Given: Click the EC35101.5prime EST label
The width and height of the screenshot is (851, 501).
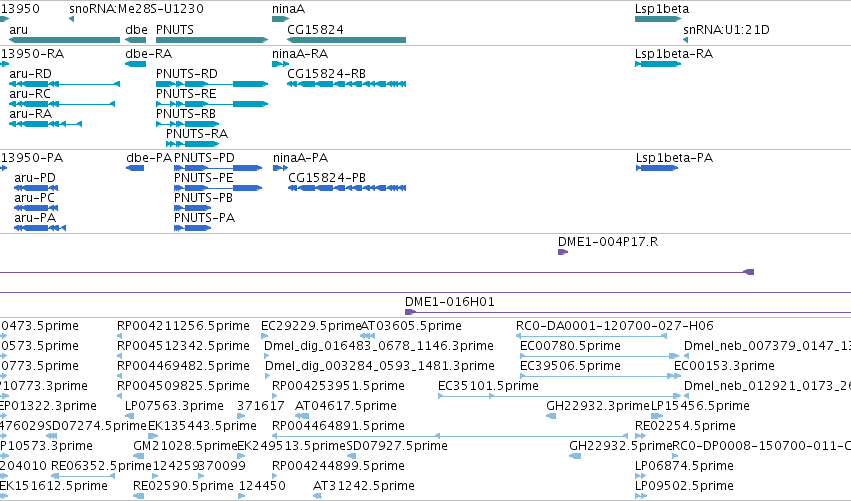Looking at the screenshot, I should tap(488, 386).
